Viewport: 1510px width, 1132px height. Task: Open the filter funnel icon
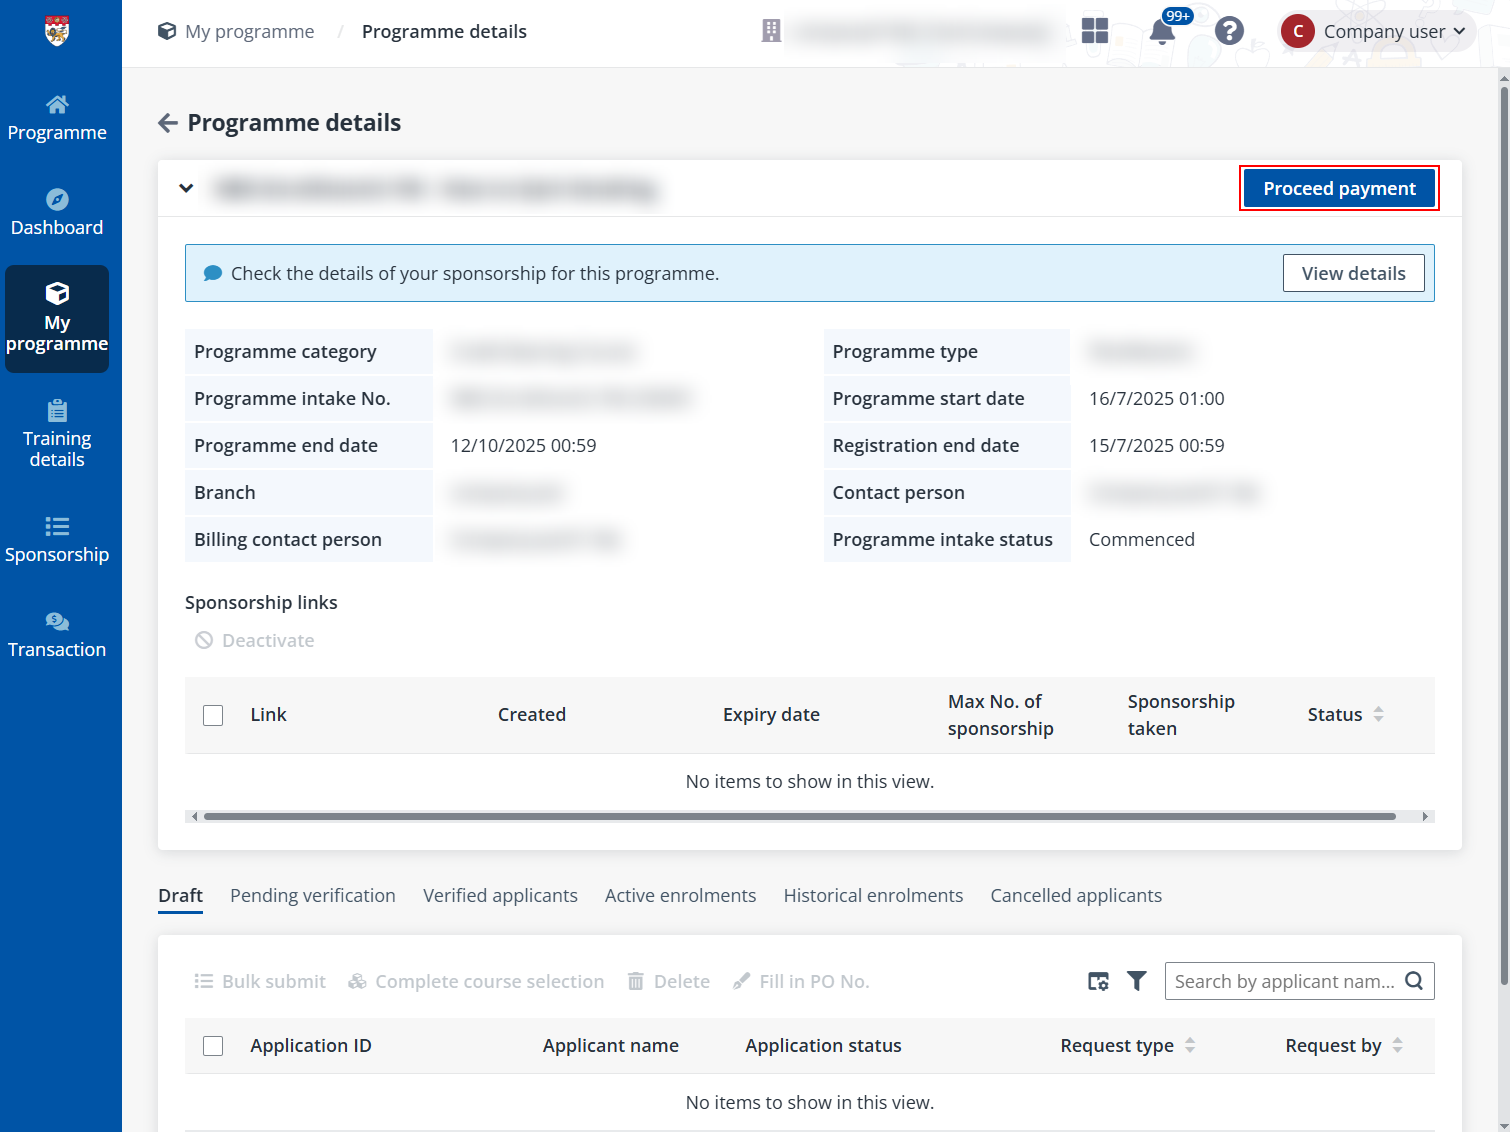tap(1137, 981)
